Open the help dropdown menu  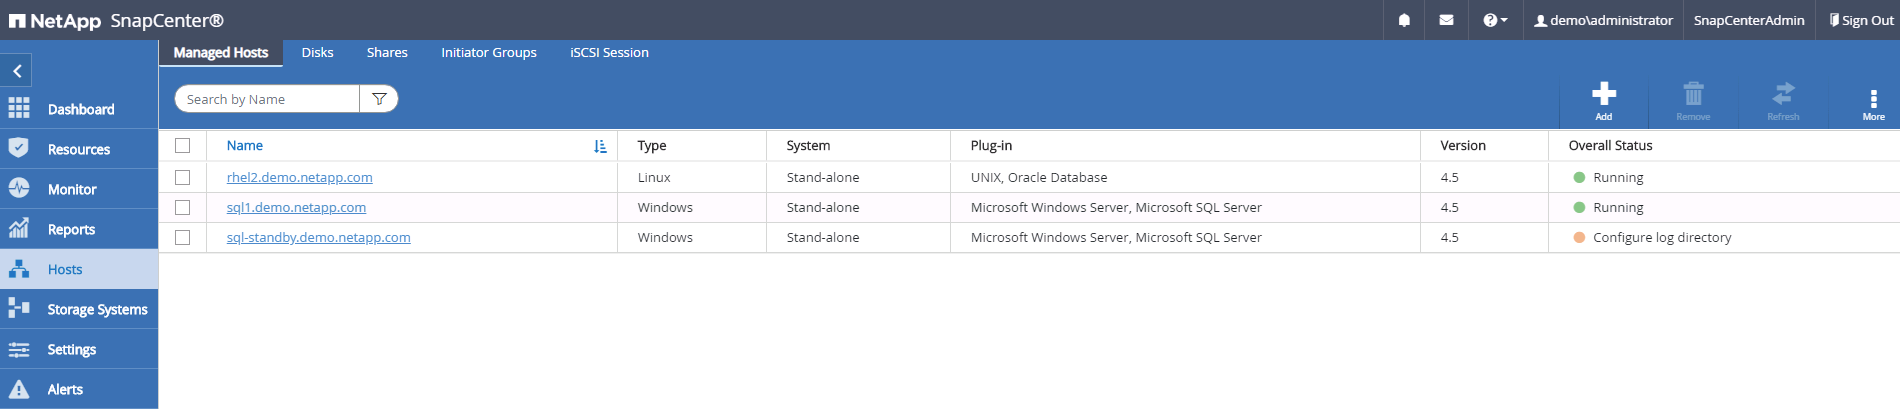pyautogui.click(x=1495, y=20)
